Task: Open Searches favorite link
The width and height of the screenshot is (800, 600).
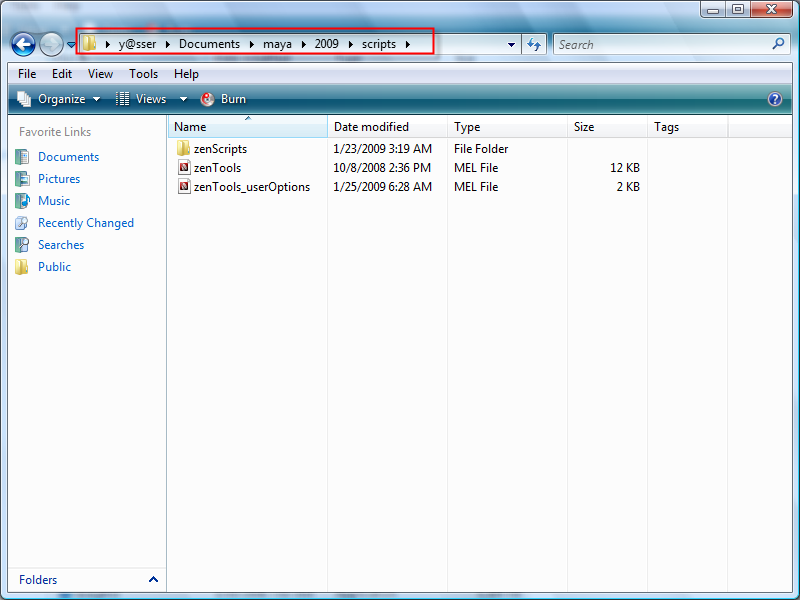Action: point(61,245)
